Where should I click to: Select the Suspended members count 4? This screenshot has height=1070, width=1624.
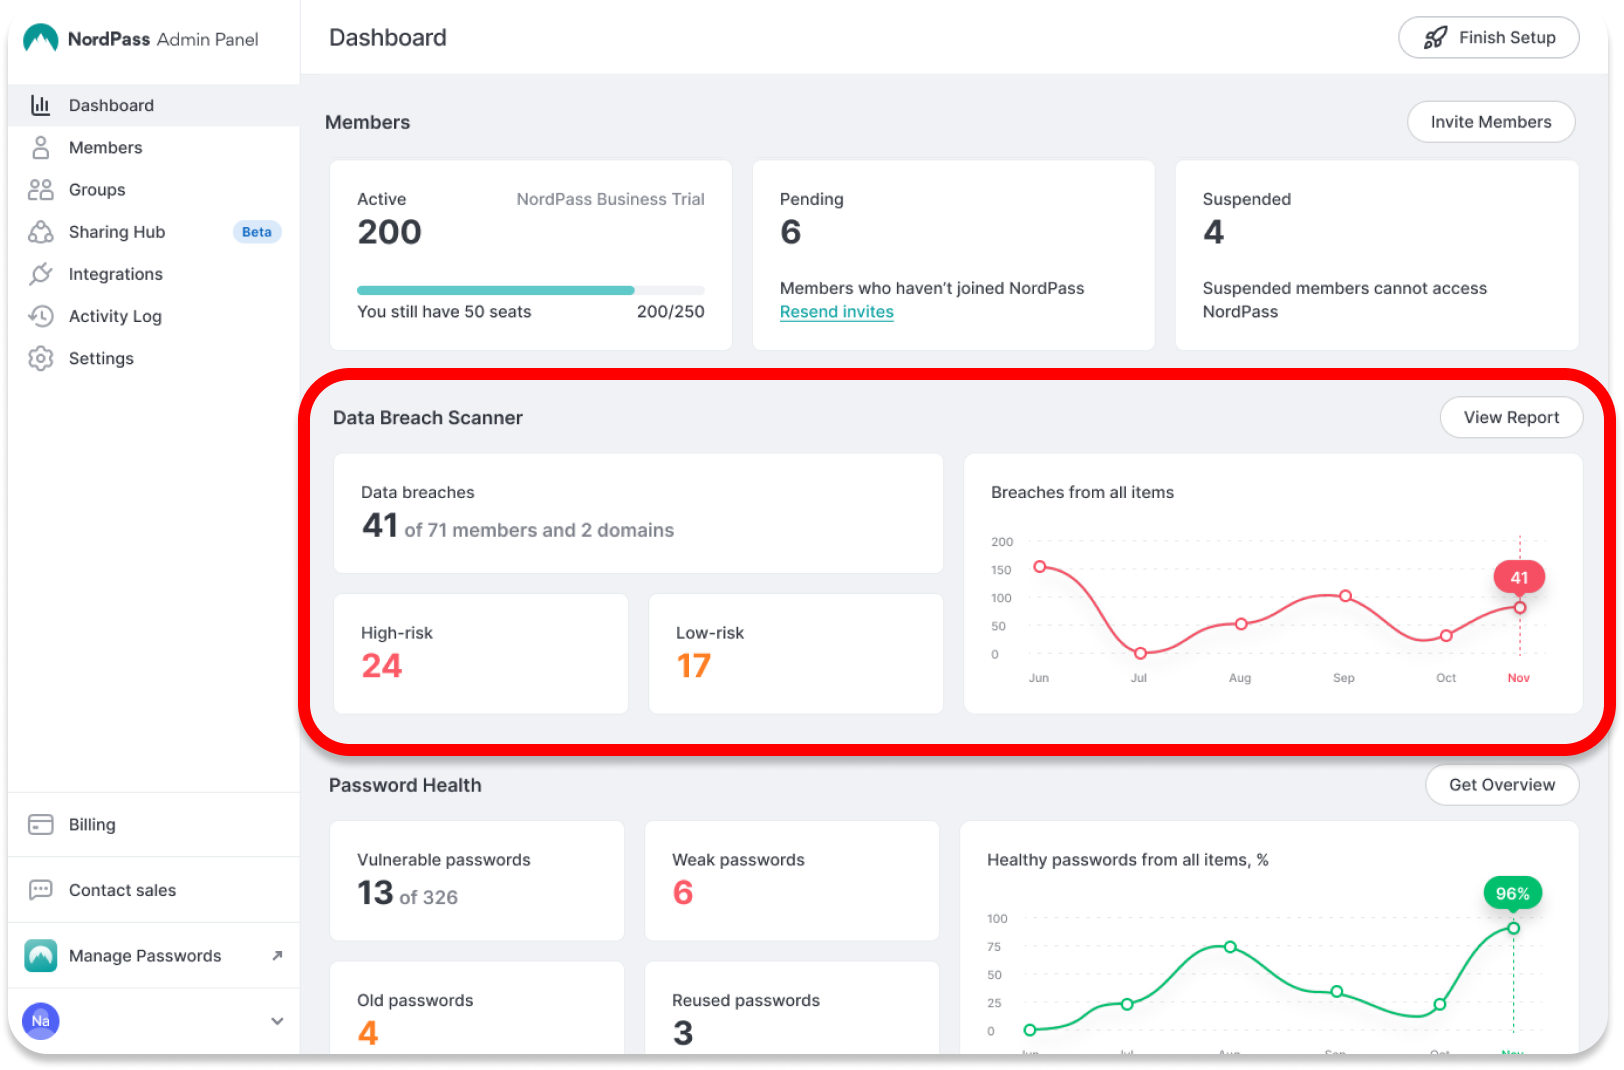[x=1214, y=232]
